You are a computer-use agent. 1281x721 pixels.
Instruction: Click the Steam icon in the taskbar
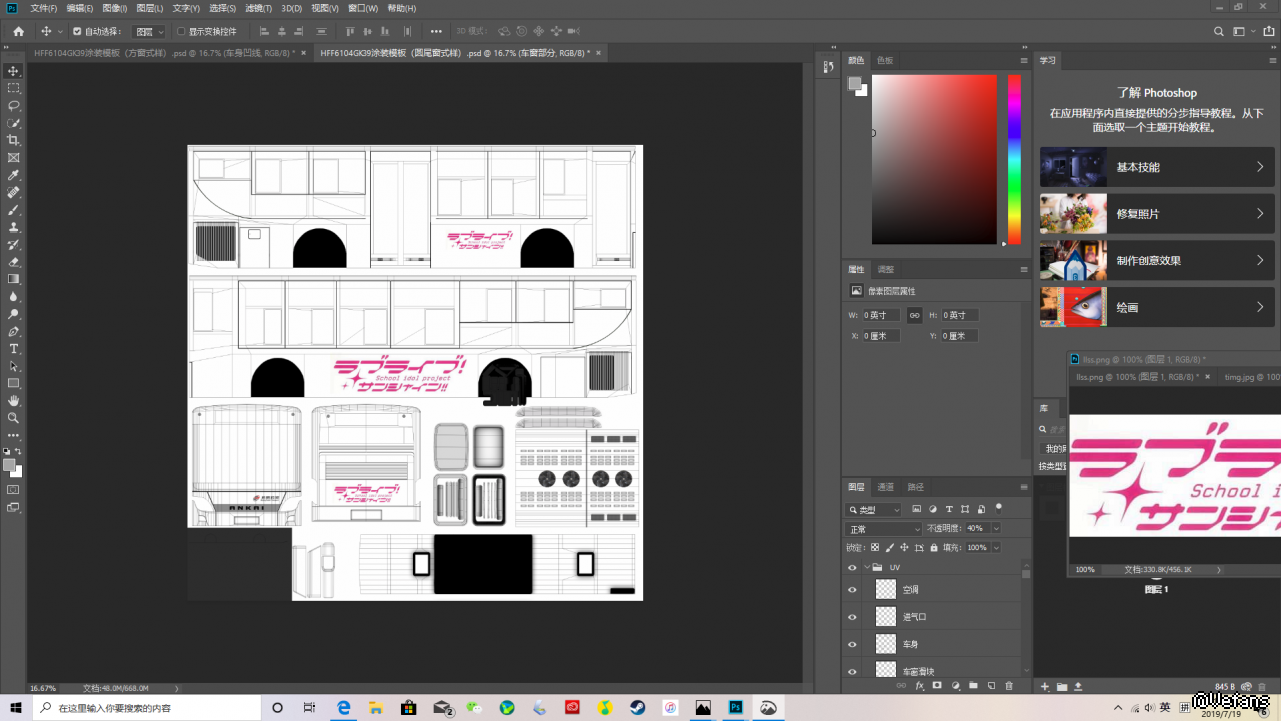pos(637,708)
